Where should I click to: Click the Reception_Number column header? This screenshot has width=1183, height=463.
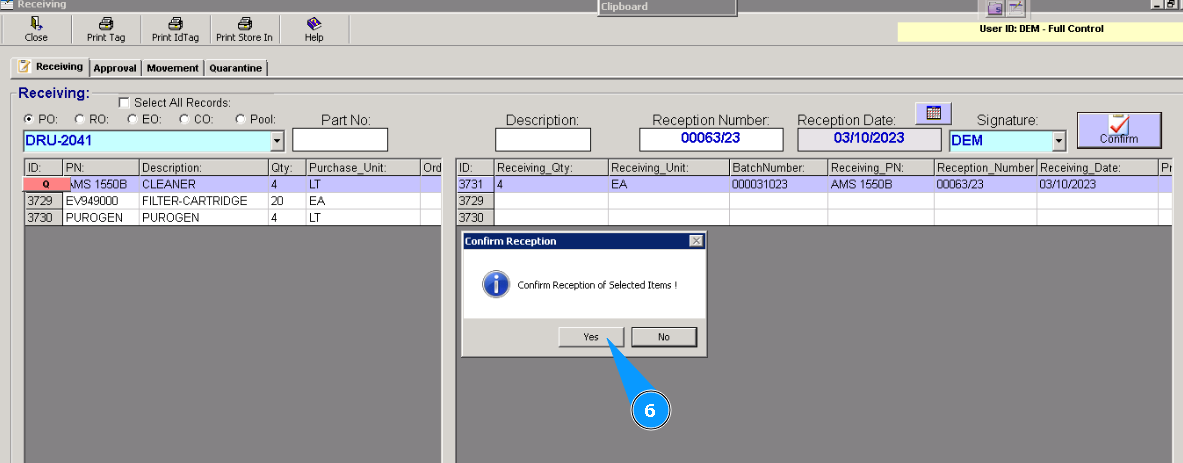[985, 167]
